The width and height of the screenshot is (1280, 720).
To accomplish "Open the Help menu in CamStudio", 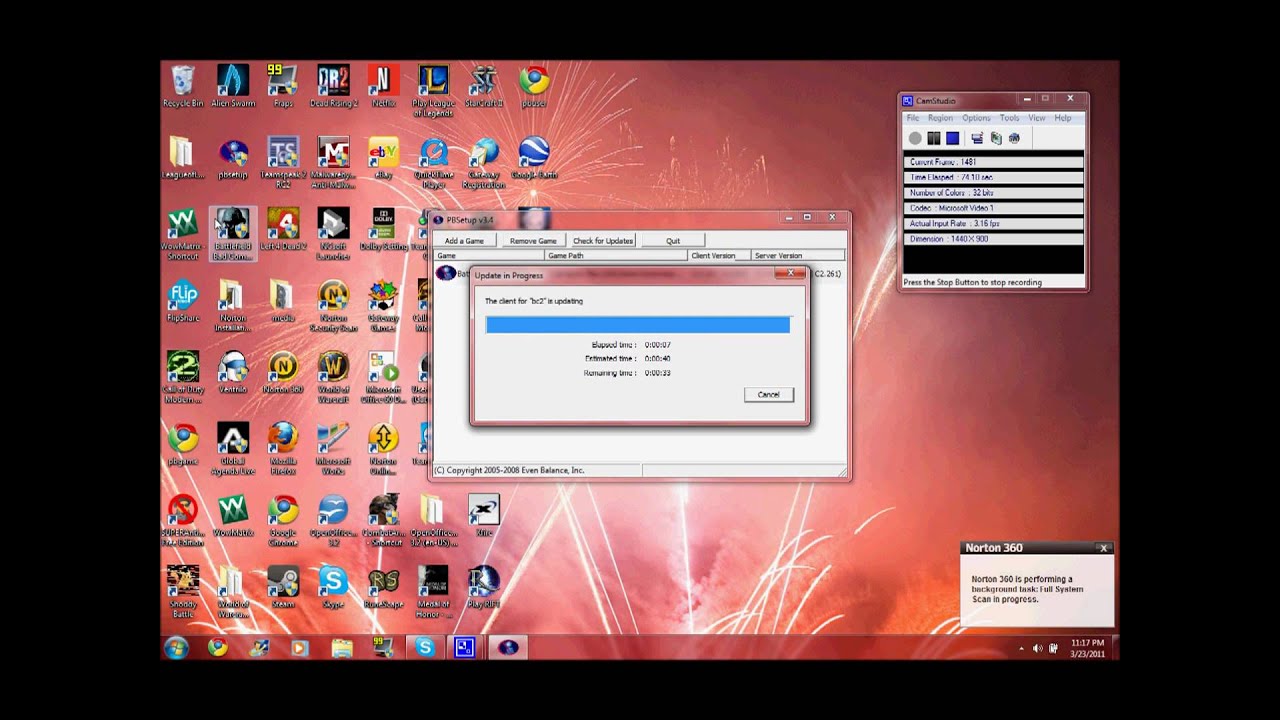I will pos(1062,118).
